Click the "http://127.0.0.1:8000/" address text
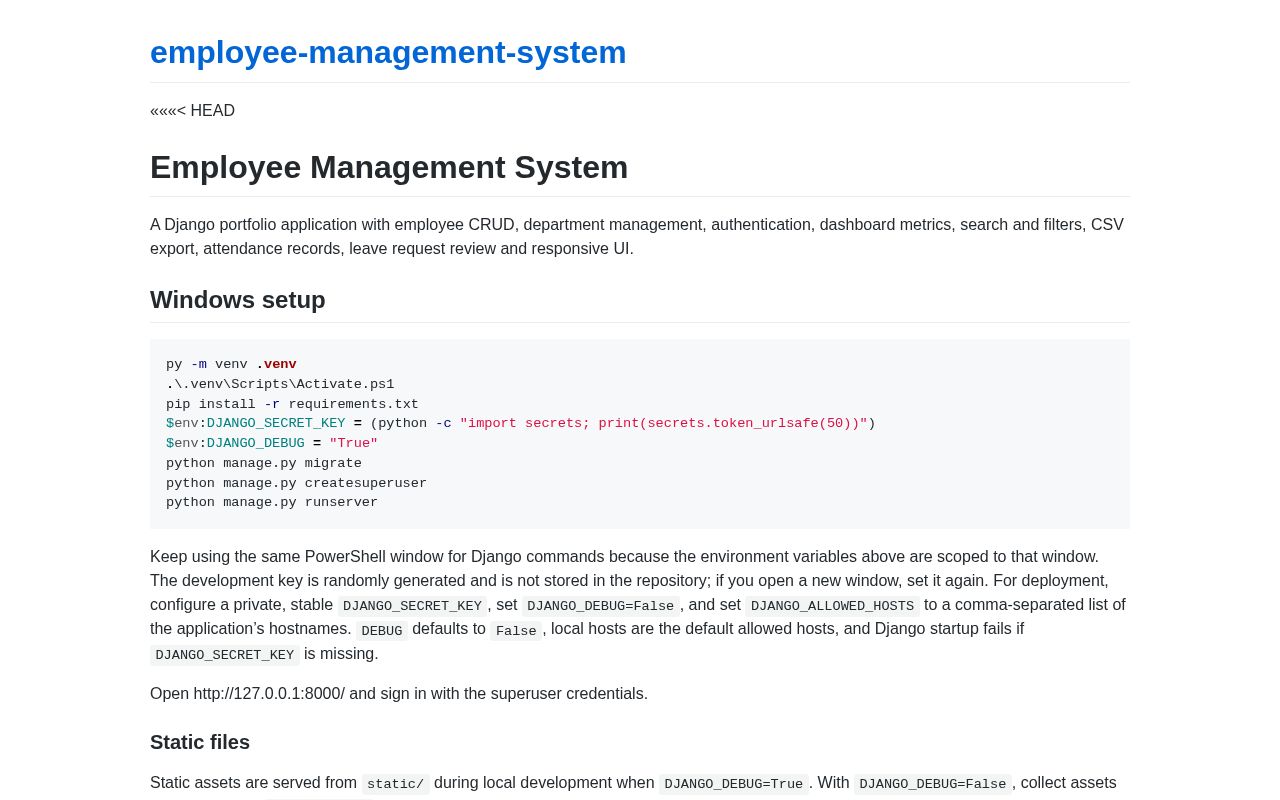Screen dimensions: 1280x800 click(269, 694)
